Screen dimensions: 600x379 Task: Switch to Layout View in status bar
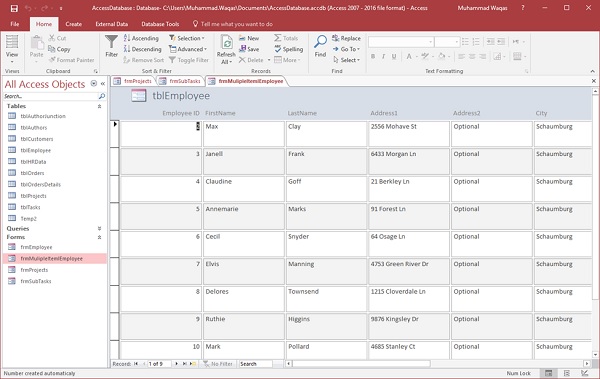pos(567,373)
